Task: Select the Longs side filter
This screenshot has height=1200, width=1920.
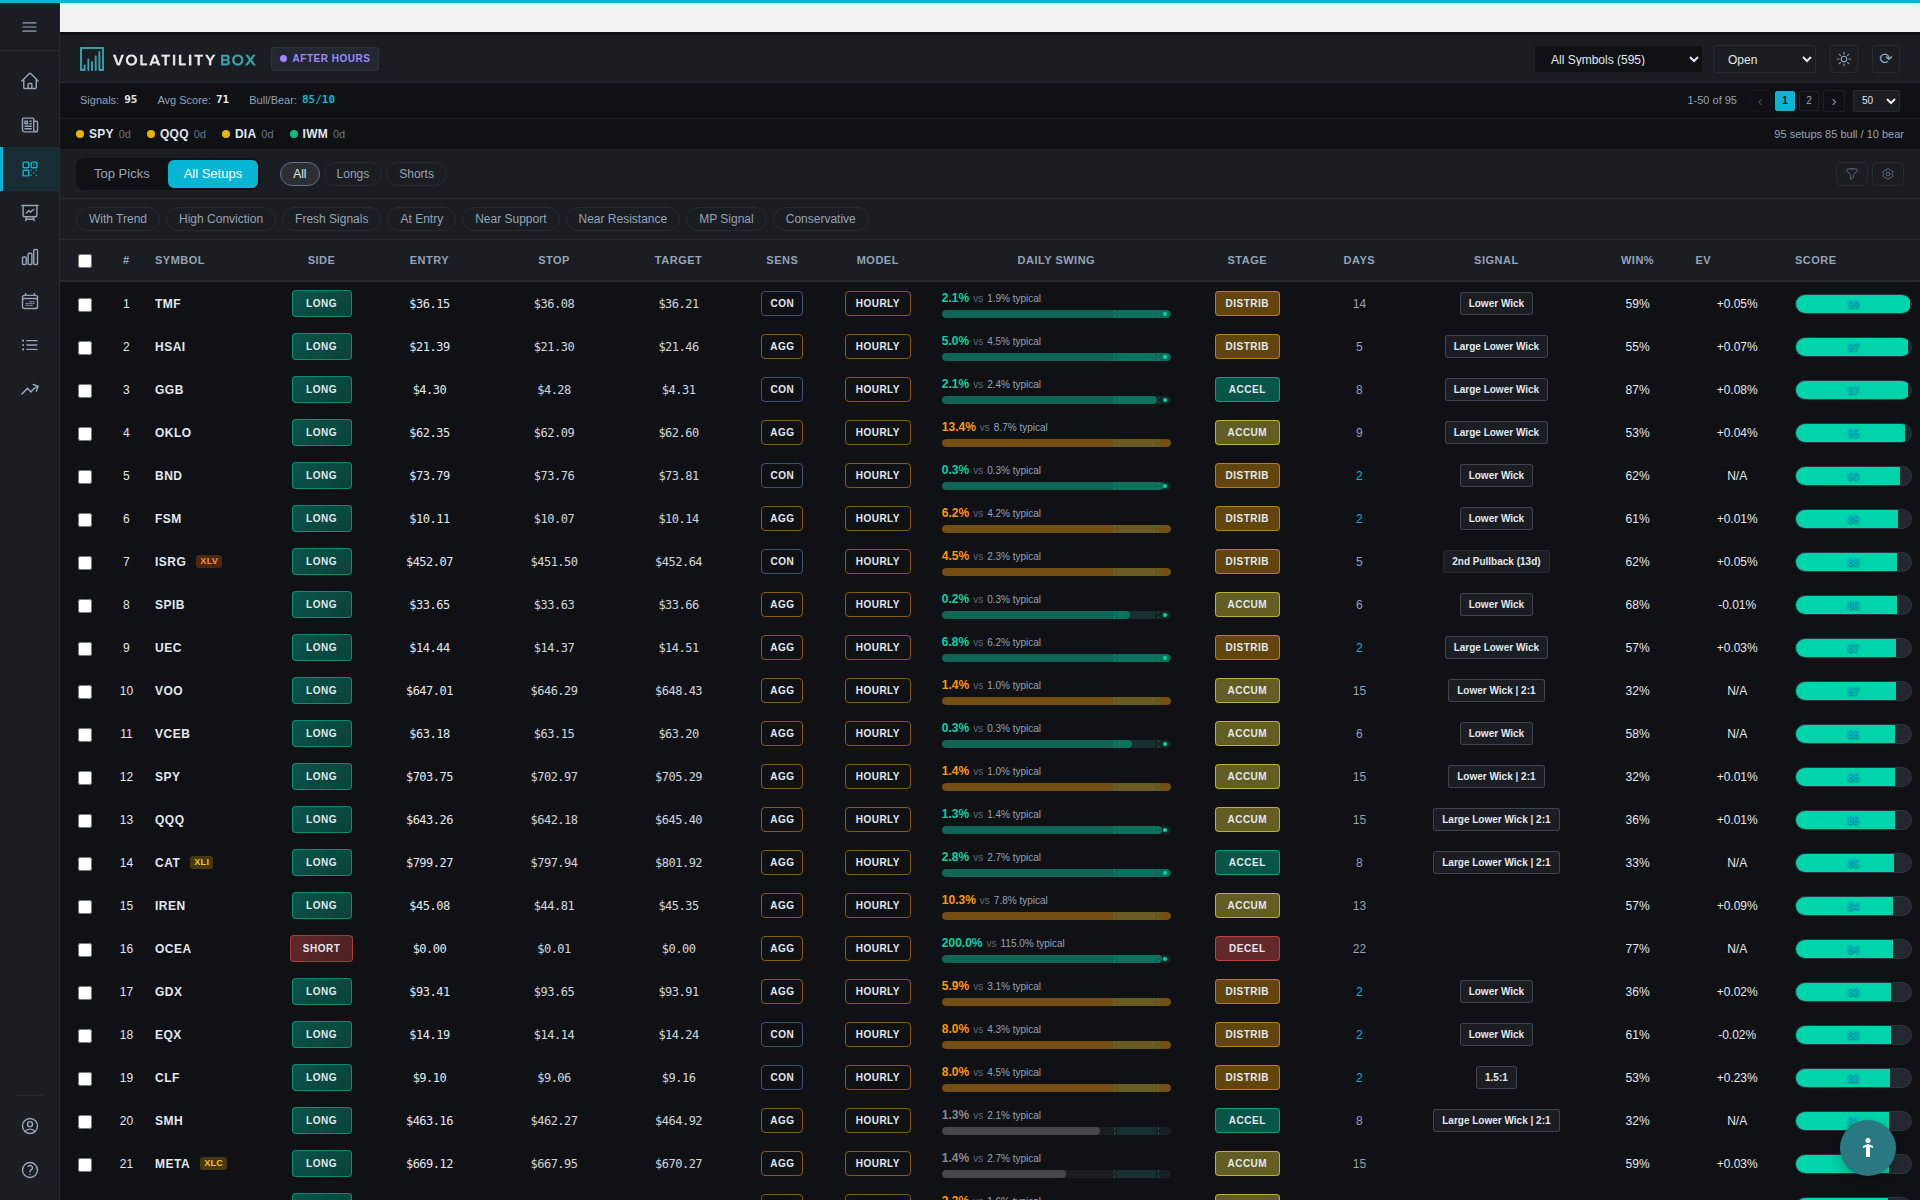Action: click(x=352, y=174)
